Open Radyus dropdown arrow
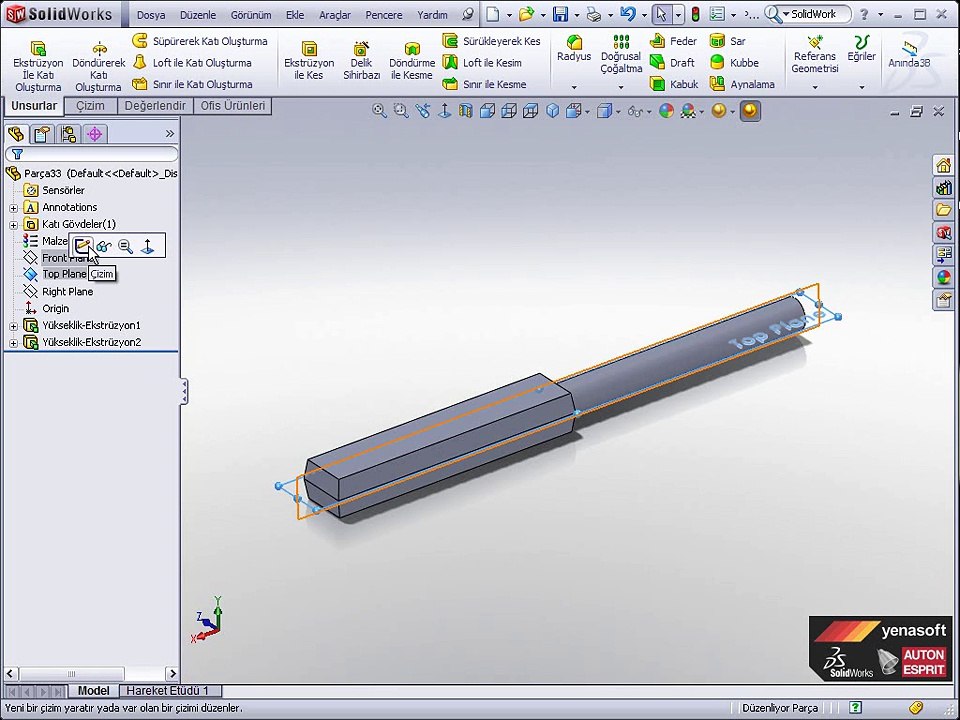This screenshot has width=960, height=720. coord(574,88)
